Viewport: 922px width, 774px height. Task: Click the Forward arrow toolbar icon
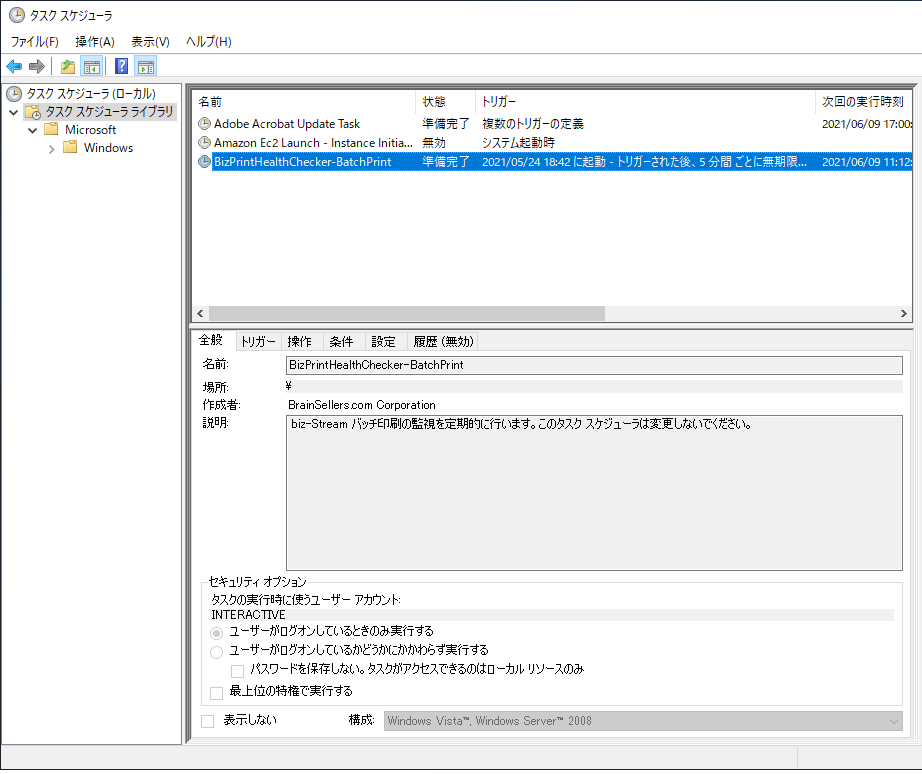pyautogui.click(x=37, y=67)
